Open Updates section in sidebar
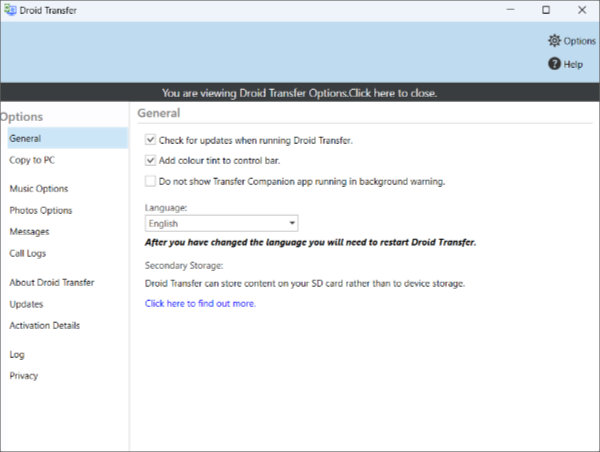Screen dimensions: 600x452 tap(26, 304)
